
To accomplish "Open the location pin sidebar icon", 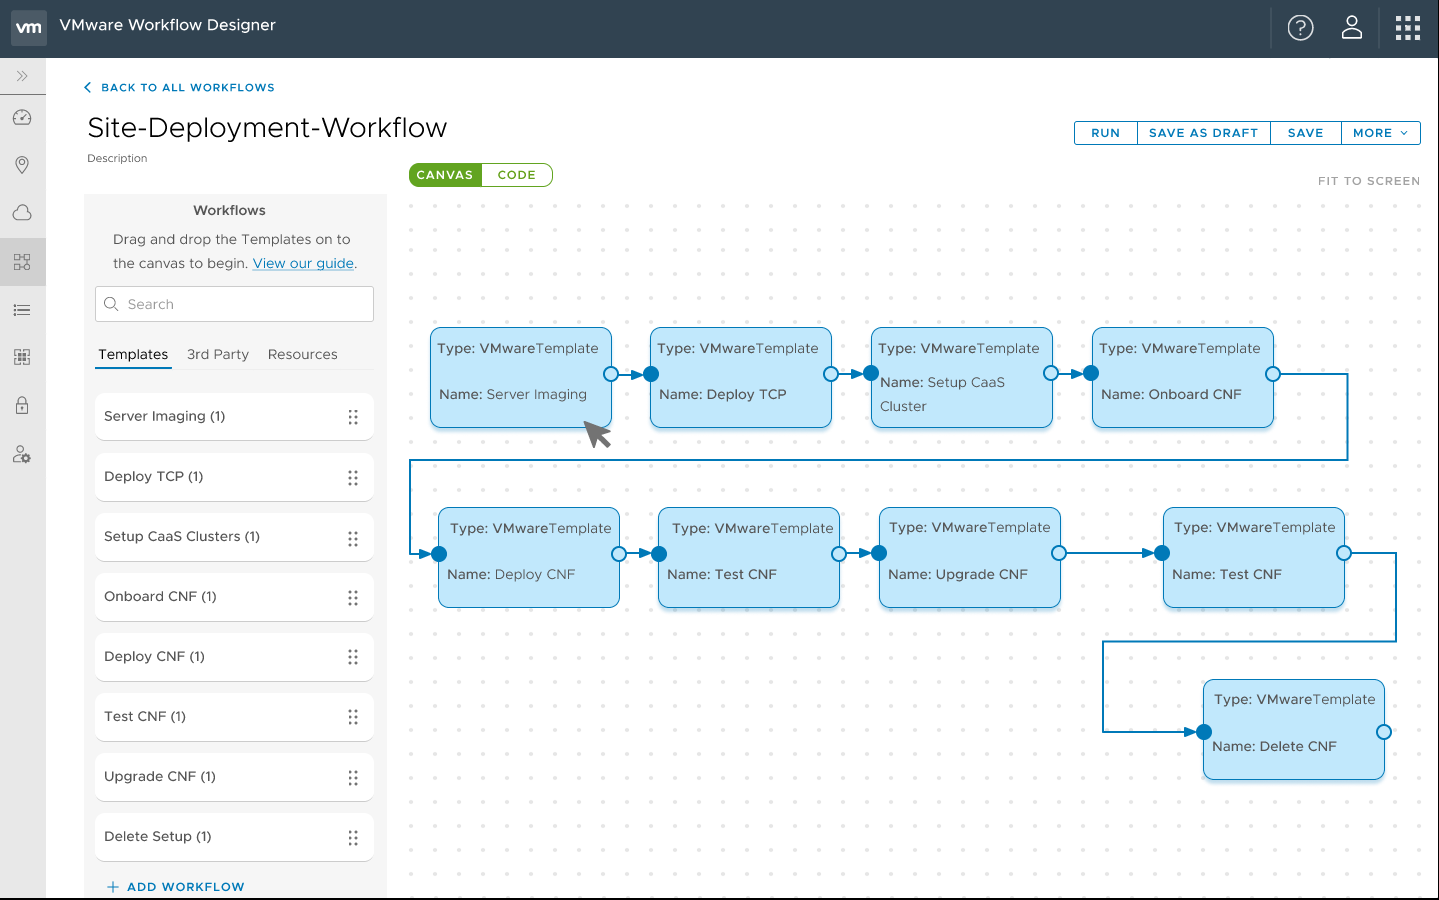I will [x=22, y=165].
